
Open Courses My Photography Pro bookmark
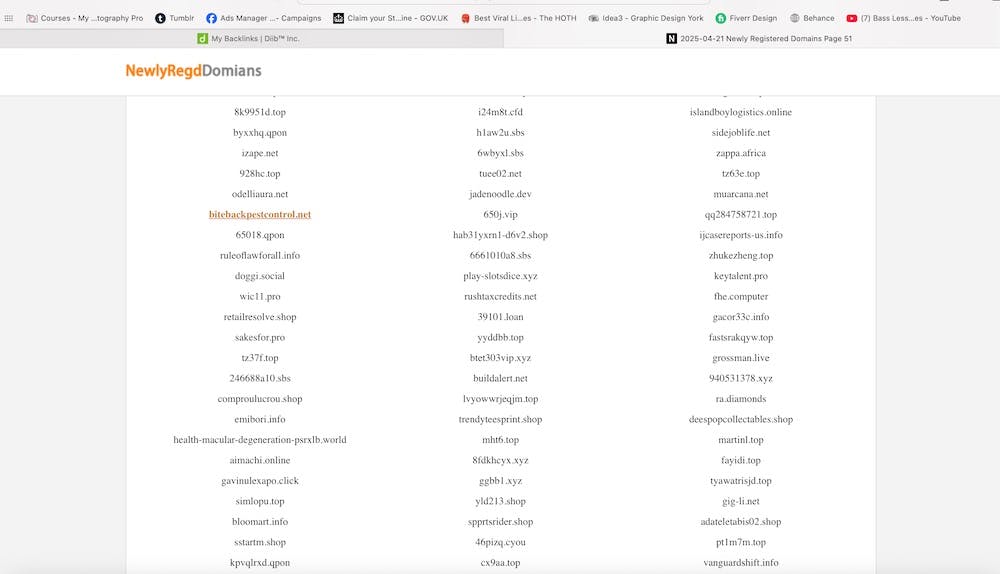coord(84,18)
